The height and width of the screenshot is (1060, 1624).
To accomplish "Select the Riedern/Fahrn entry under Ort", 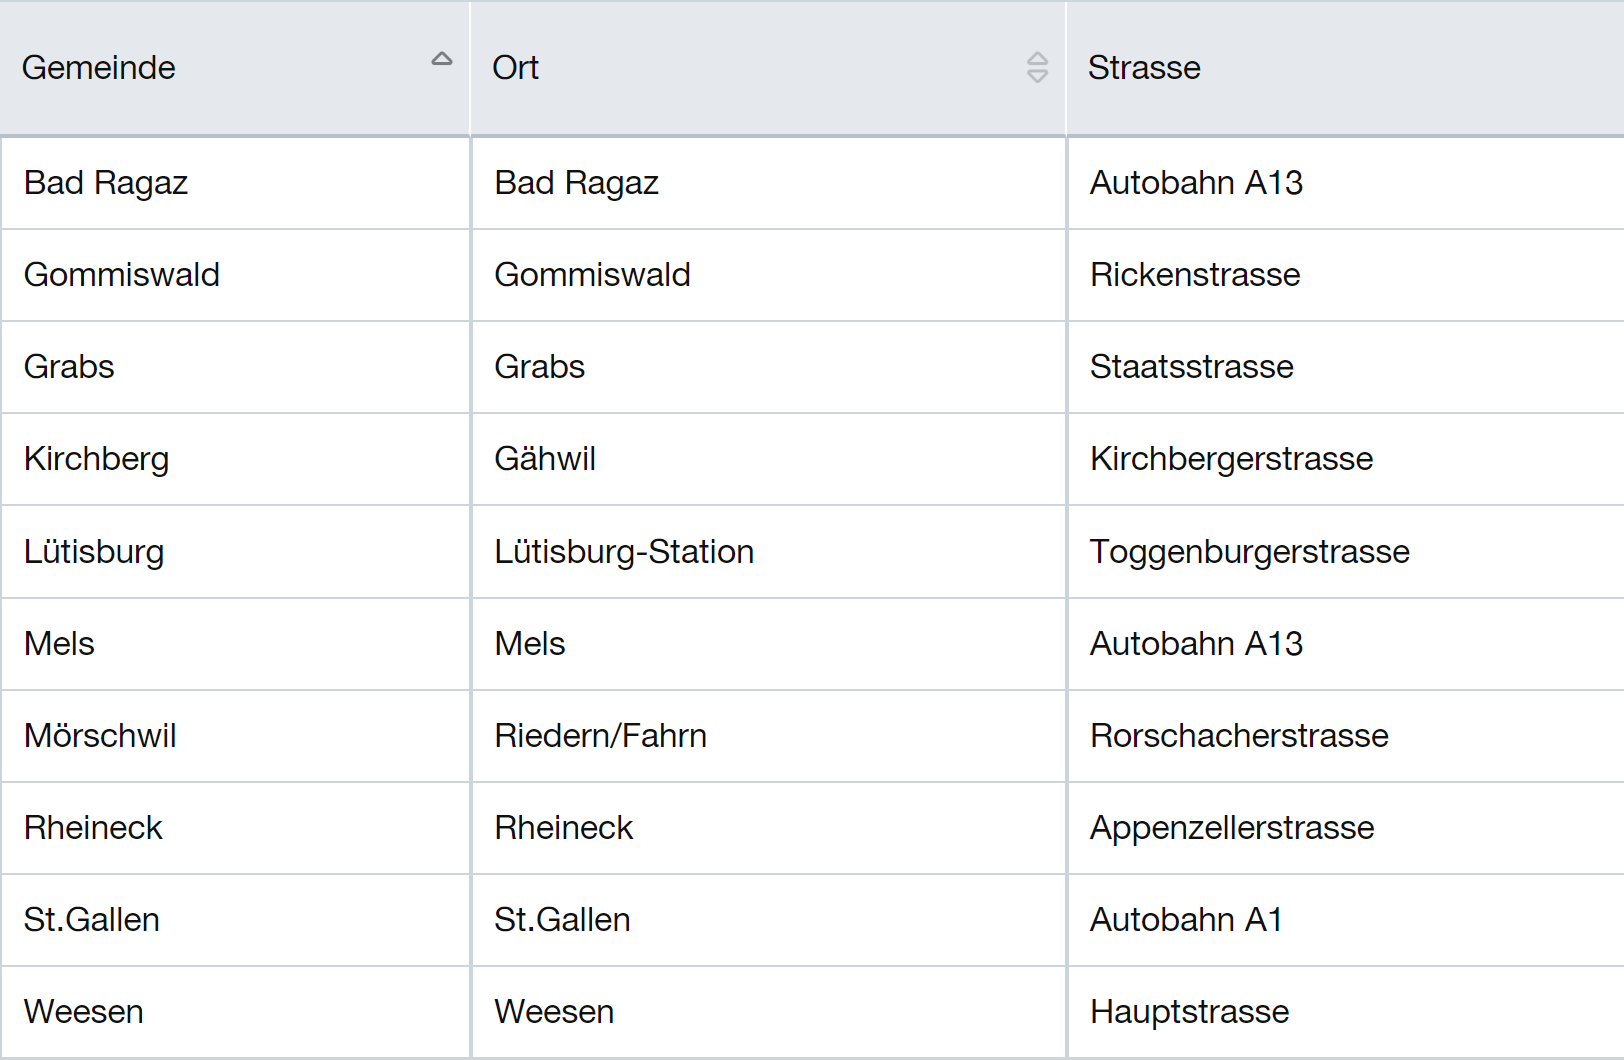I will point(601,735).
